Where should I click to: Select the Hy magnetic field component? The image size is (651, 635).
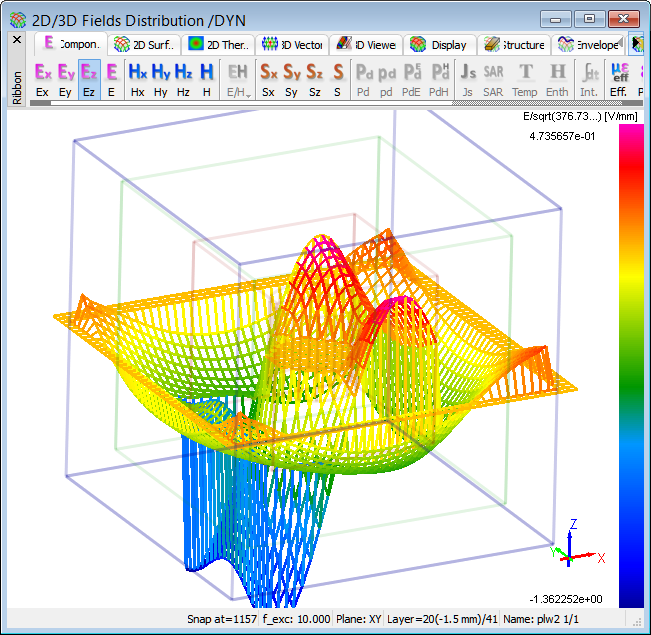tap(161, 74)
